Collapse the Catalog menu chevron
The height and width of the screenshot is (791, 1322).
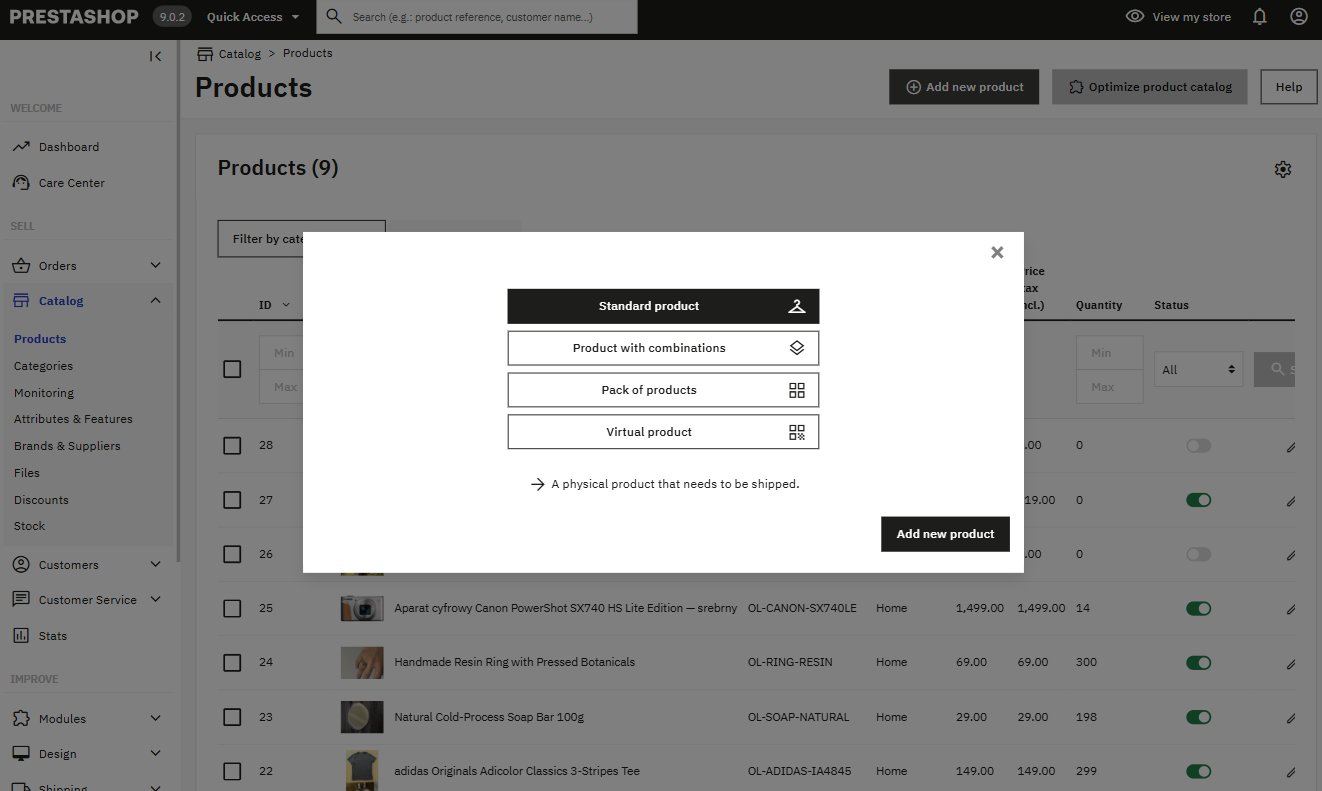coord(155,300)
